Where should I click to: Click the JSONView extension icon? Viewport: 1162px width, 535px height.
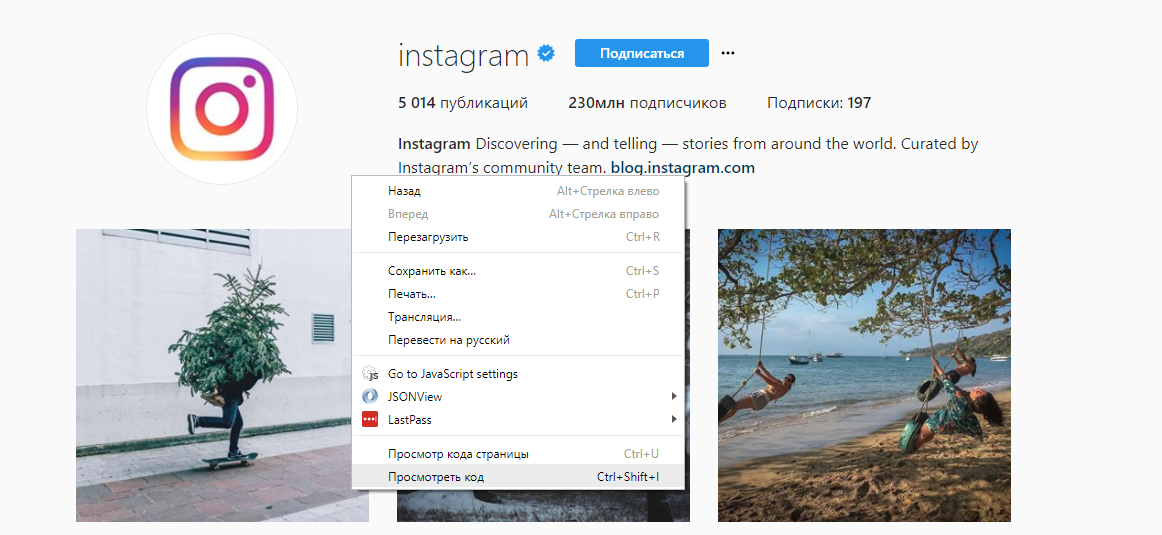click(370, 396)
